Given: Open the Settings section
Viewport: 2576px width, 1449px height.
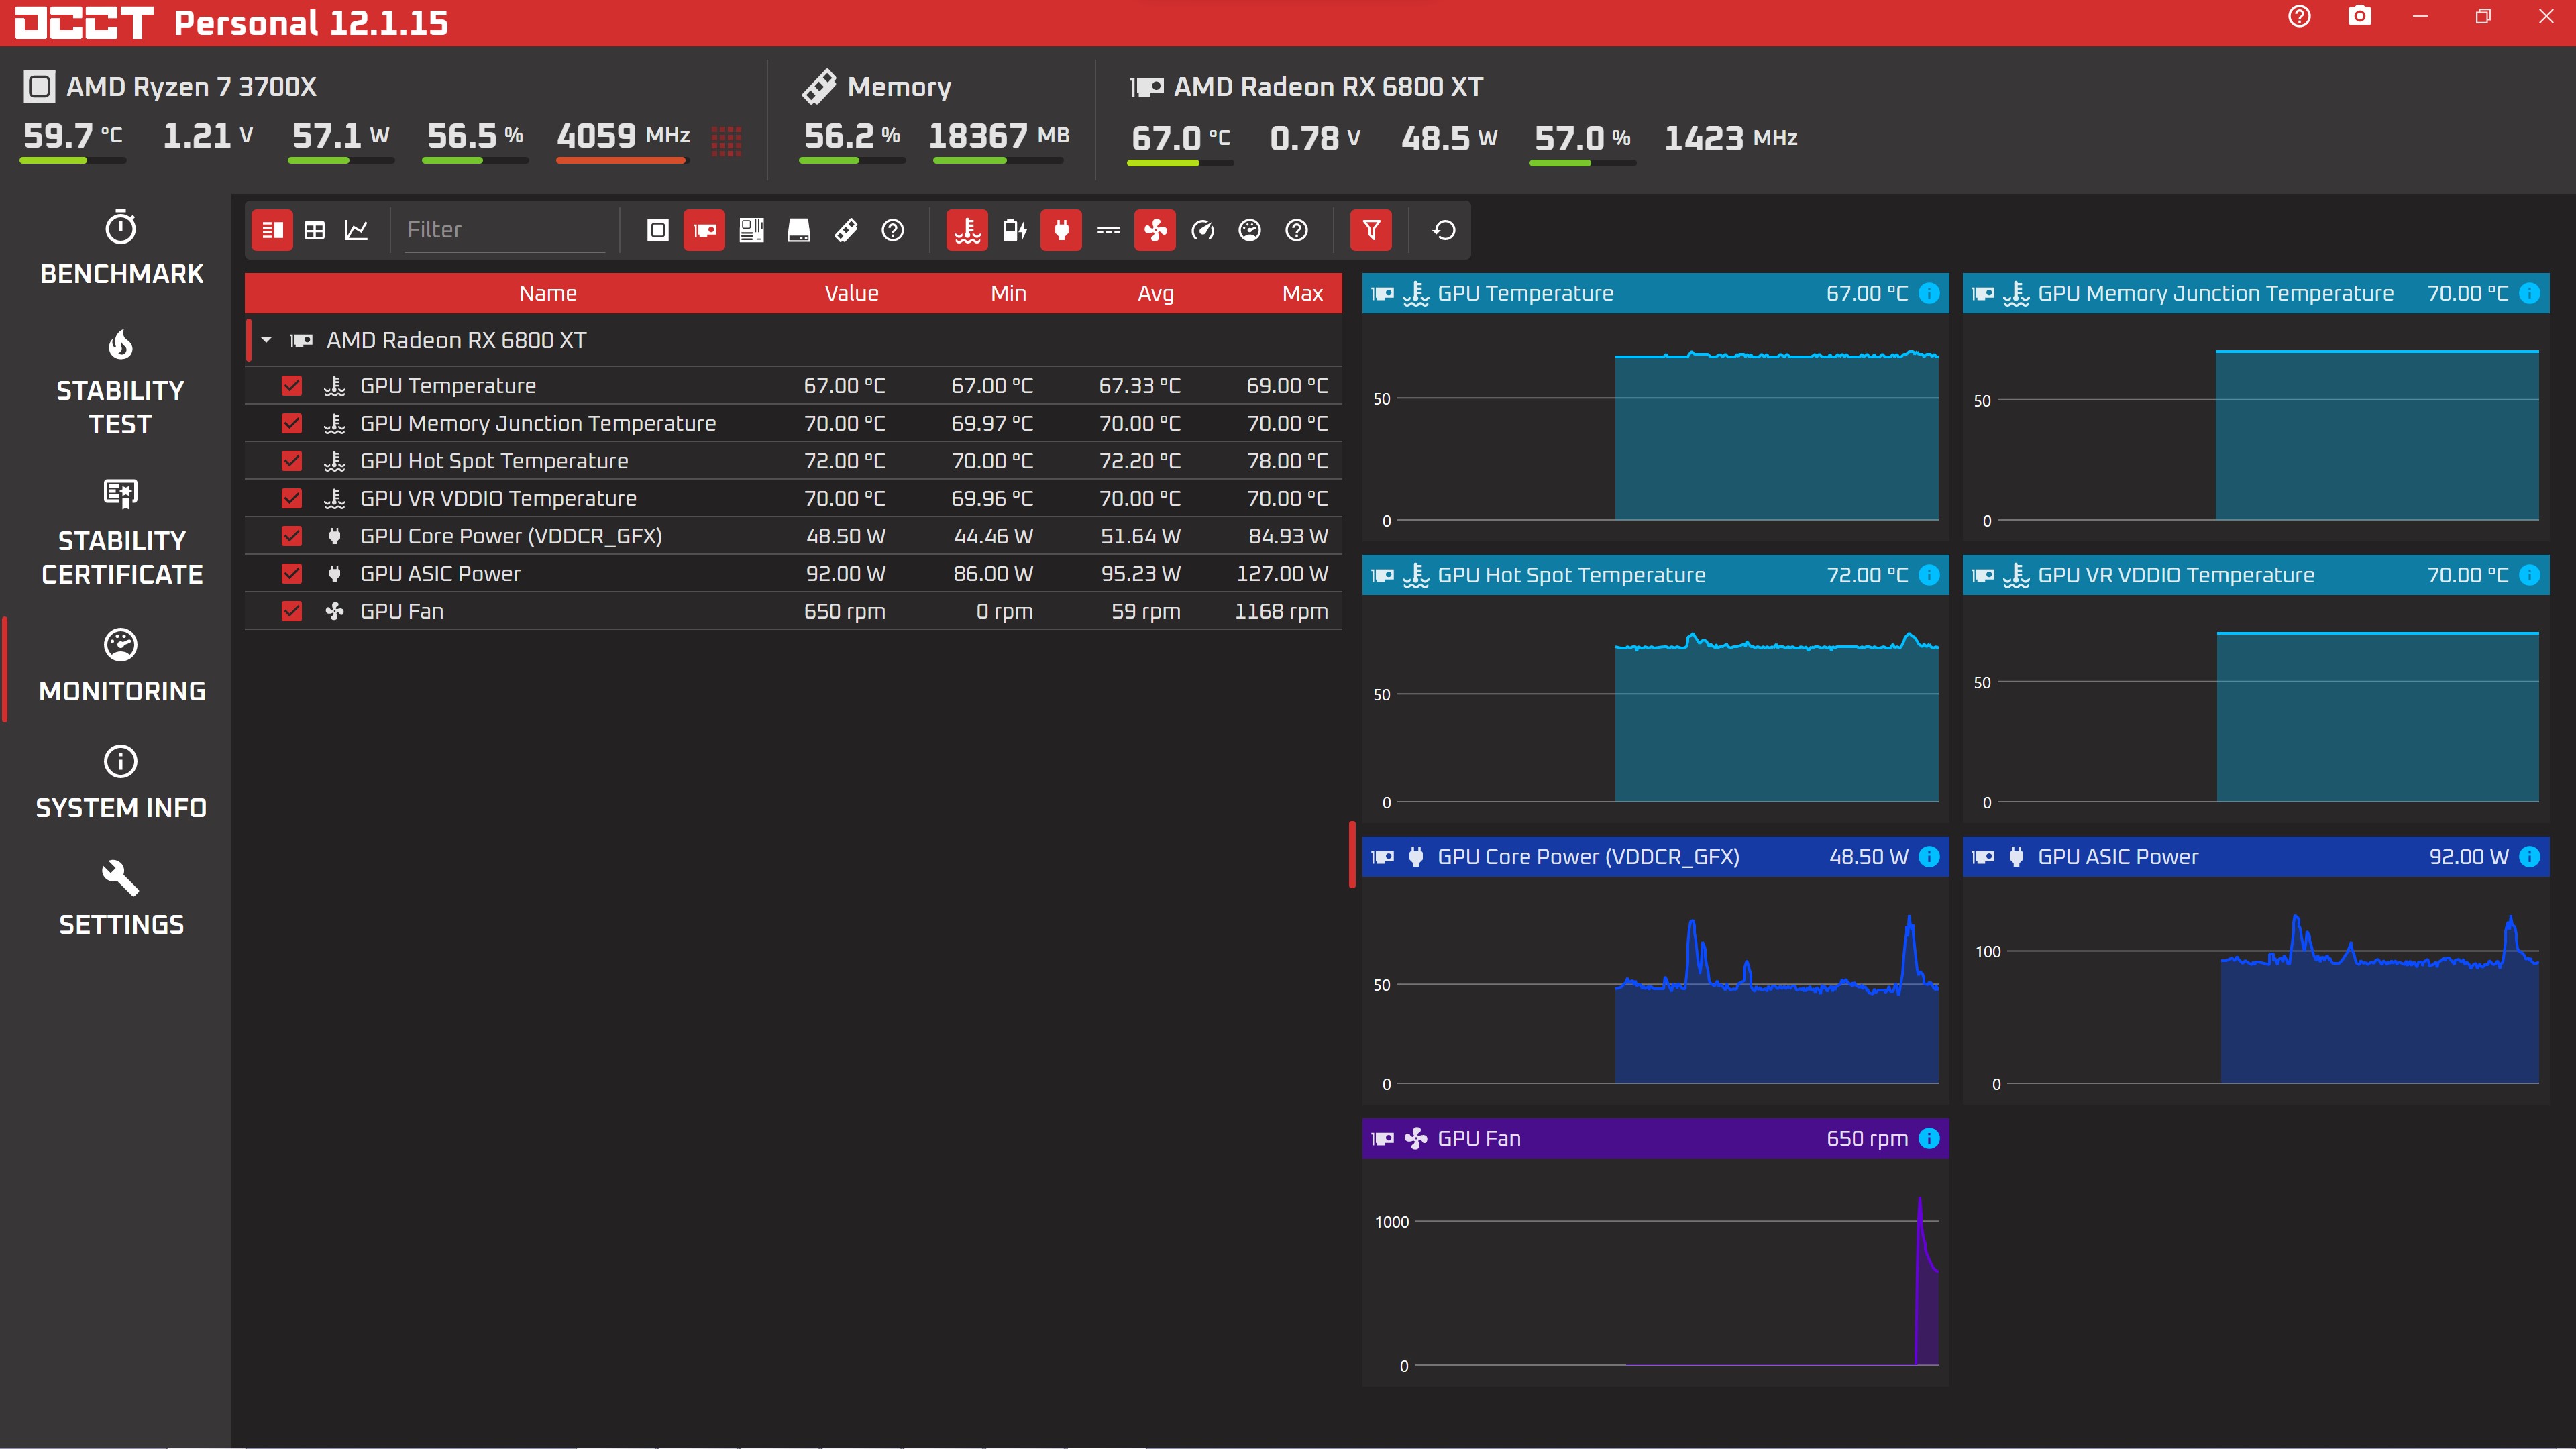Looking at the screenshot, I should pos(121,900).
